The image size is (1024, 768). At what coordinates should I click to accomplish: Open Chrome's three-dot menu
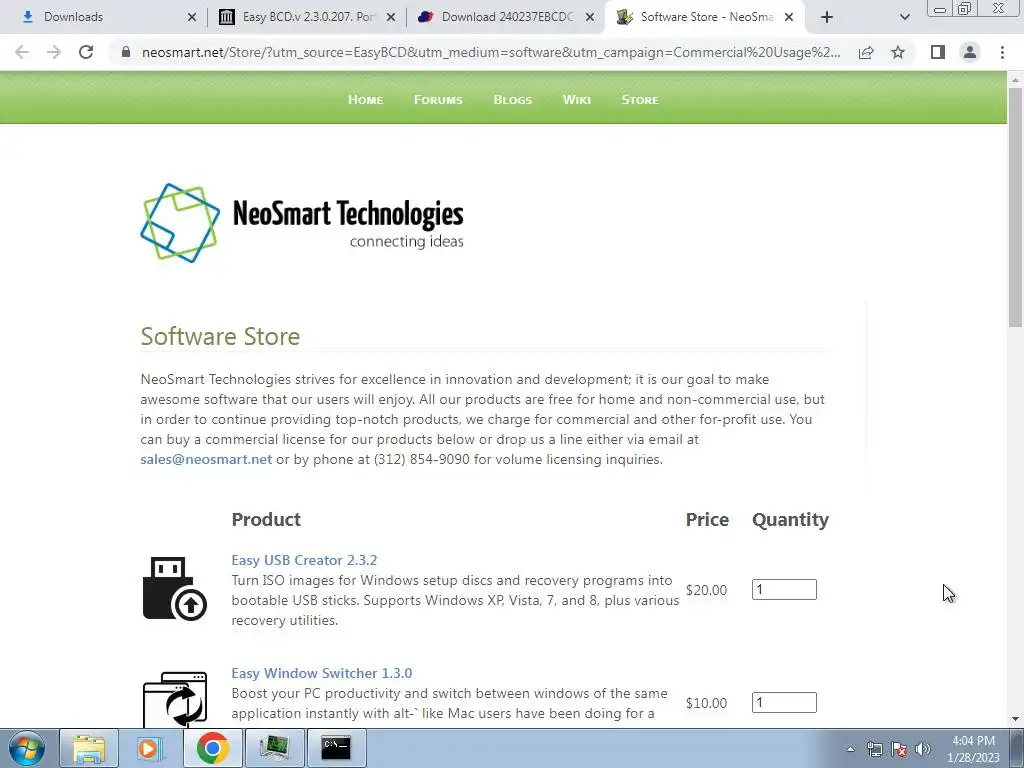coord(1002,52)
